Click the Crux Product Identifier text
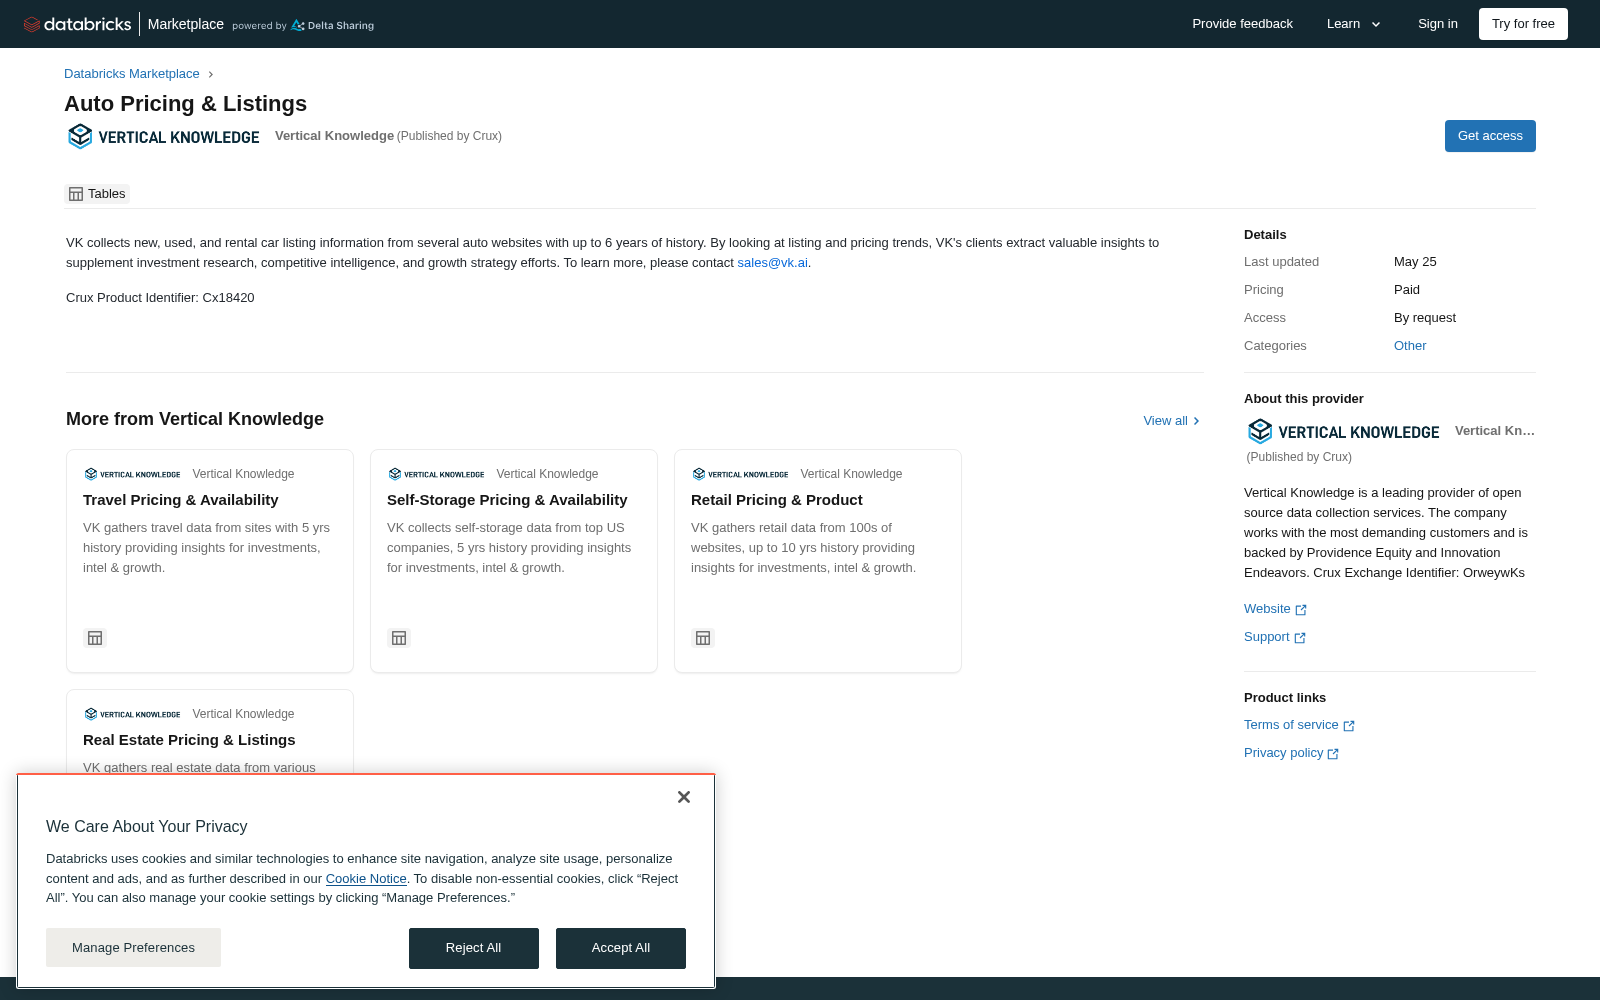The width and height of the screenshot is (1600, 1000). [x=160, y=298]
